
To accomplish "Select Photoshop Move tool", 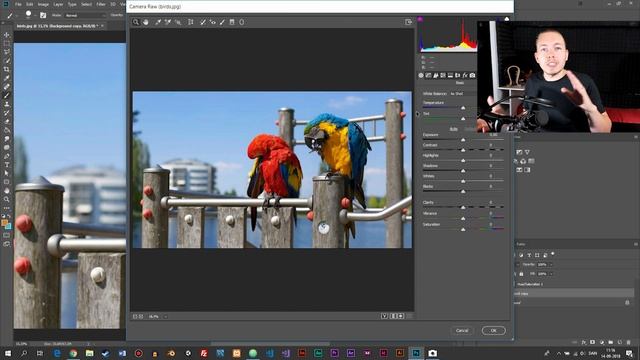I will (7, 35).
